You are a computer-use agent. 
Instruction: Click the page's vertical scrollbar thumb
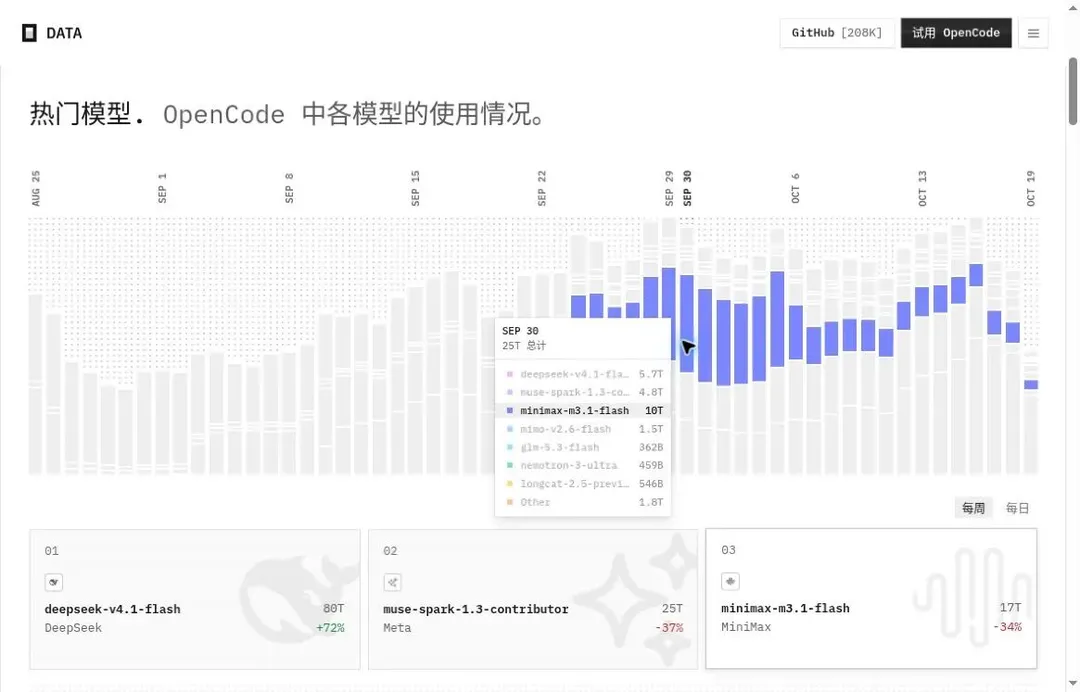pos(1072,92)
